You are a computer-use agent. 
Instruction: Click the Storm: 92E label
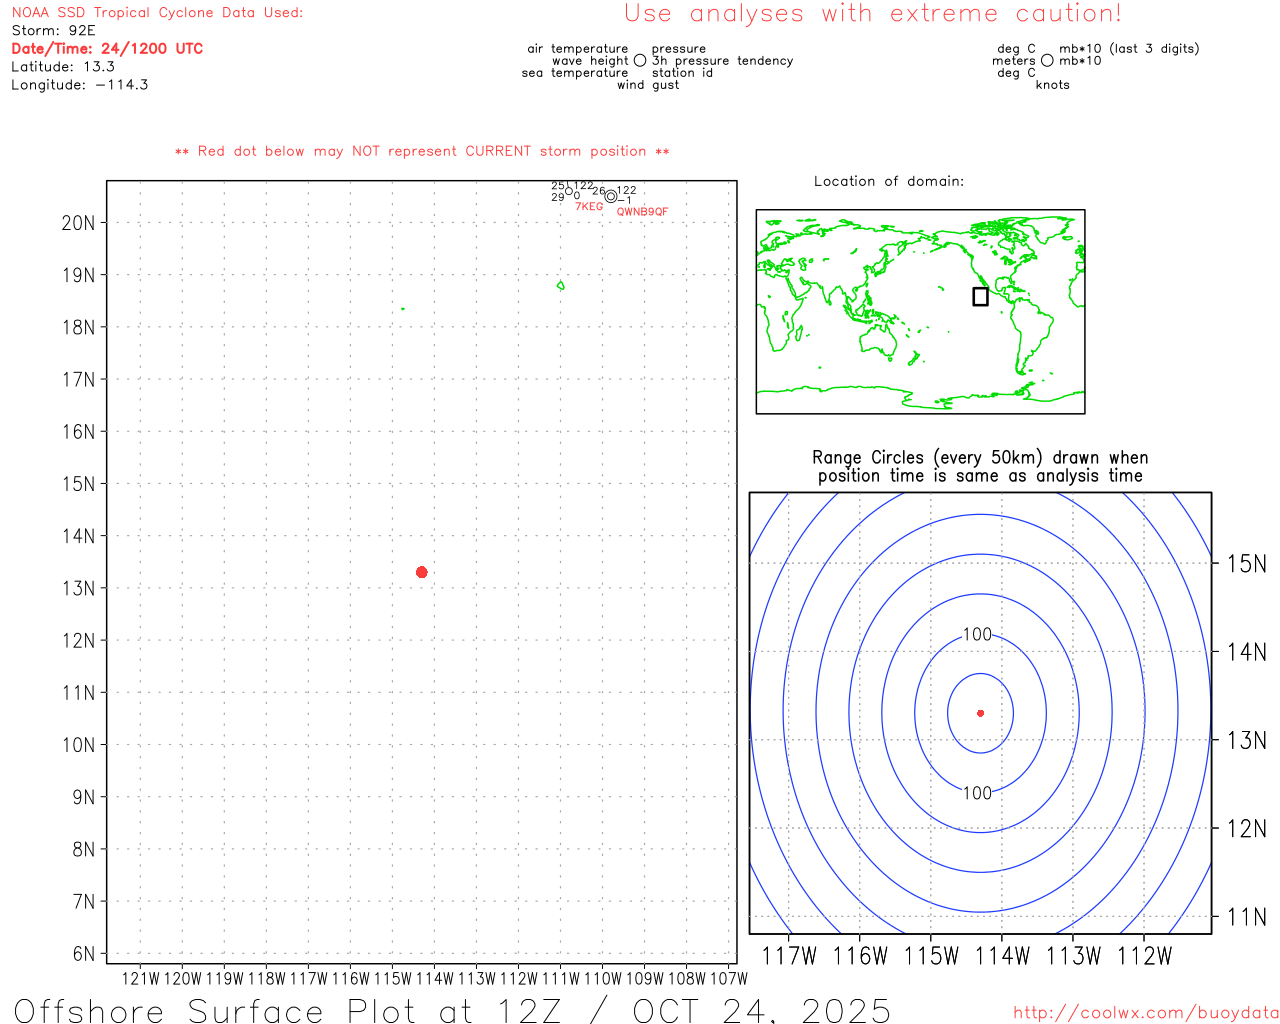[x=53, y=31]
